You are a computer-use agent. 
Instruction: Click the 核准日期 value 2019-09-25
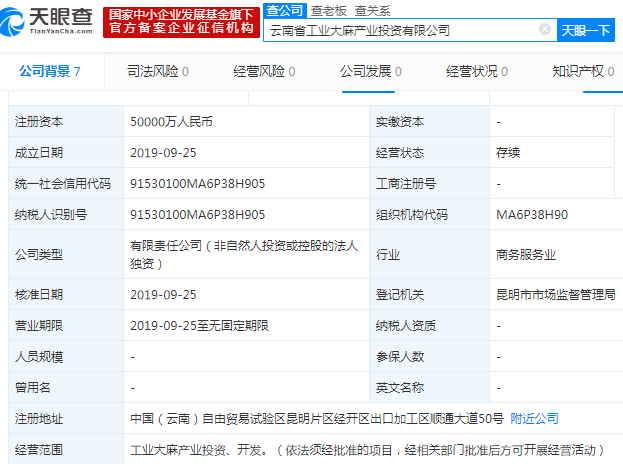tap(163, 295)
